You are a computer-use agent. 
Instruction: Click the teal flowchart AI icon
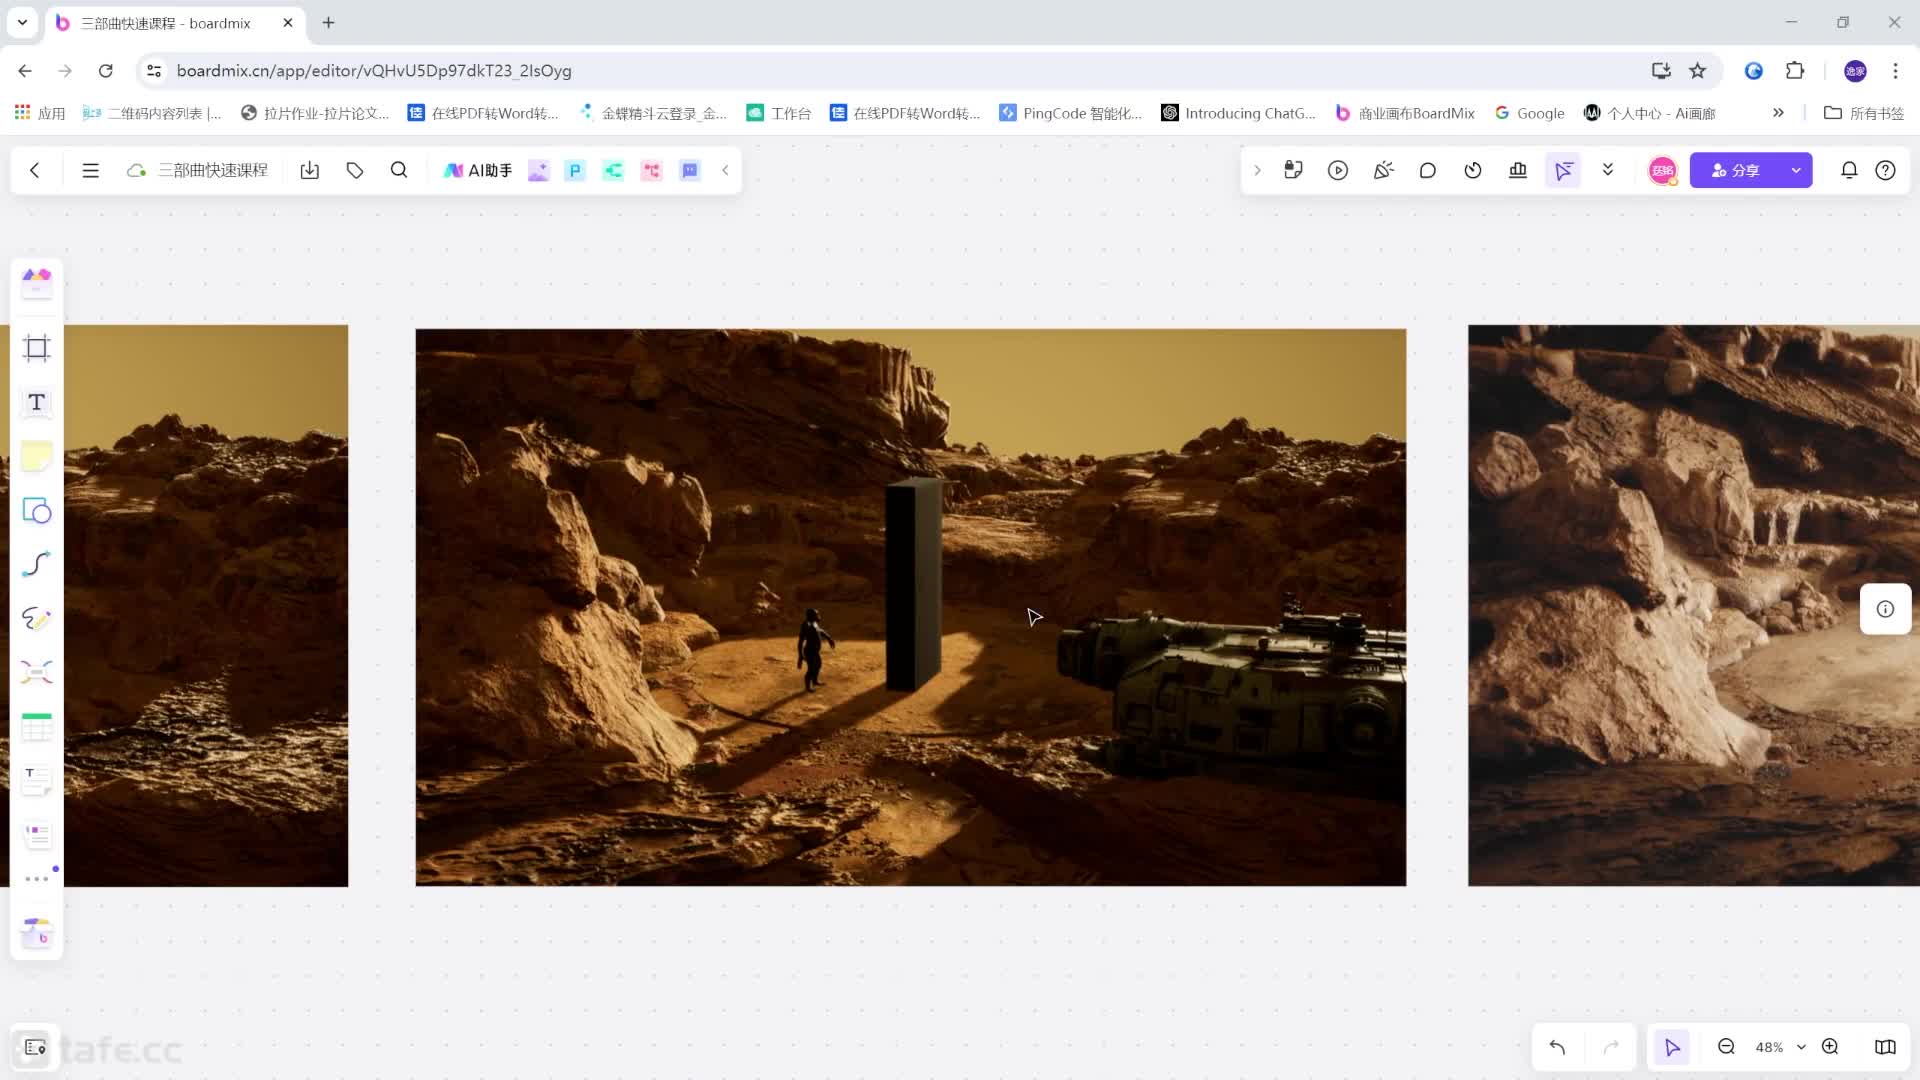click(x=613, y=171)
